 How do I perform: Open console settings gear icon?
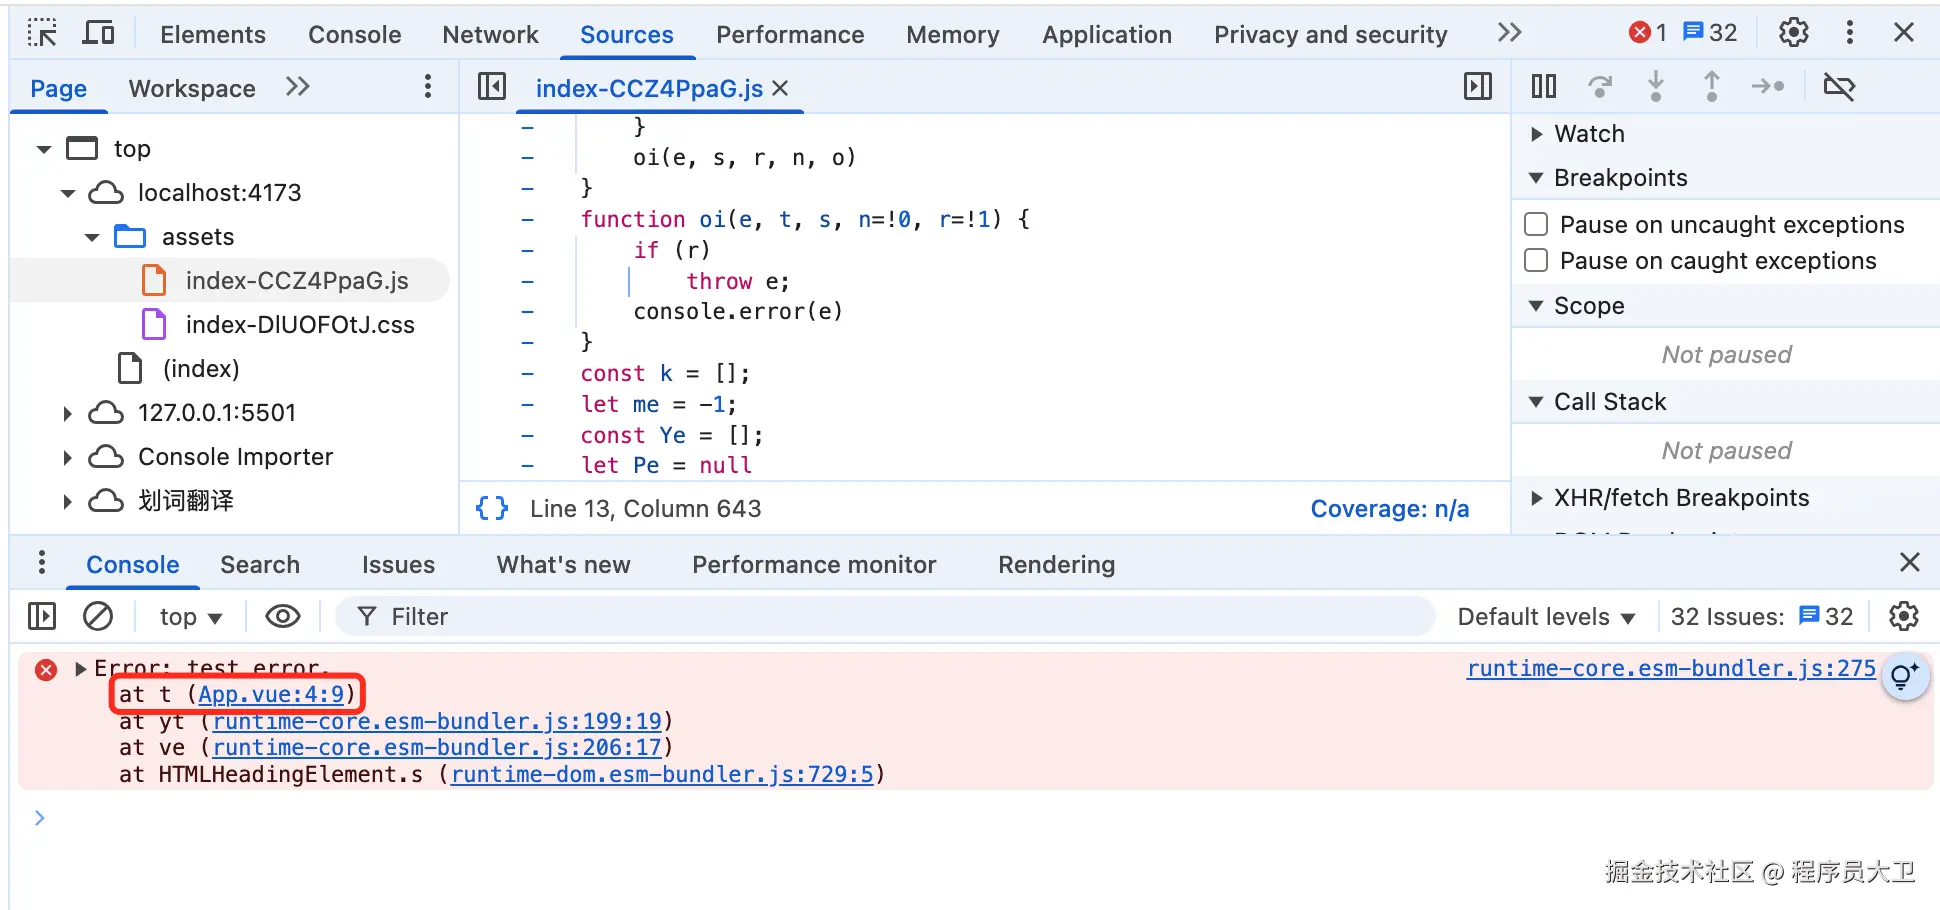coord(1903,616)
